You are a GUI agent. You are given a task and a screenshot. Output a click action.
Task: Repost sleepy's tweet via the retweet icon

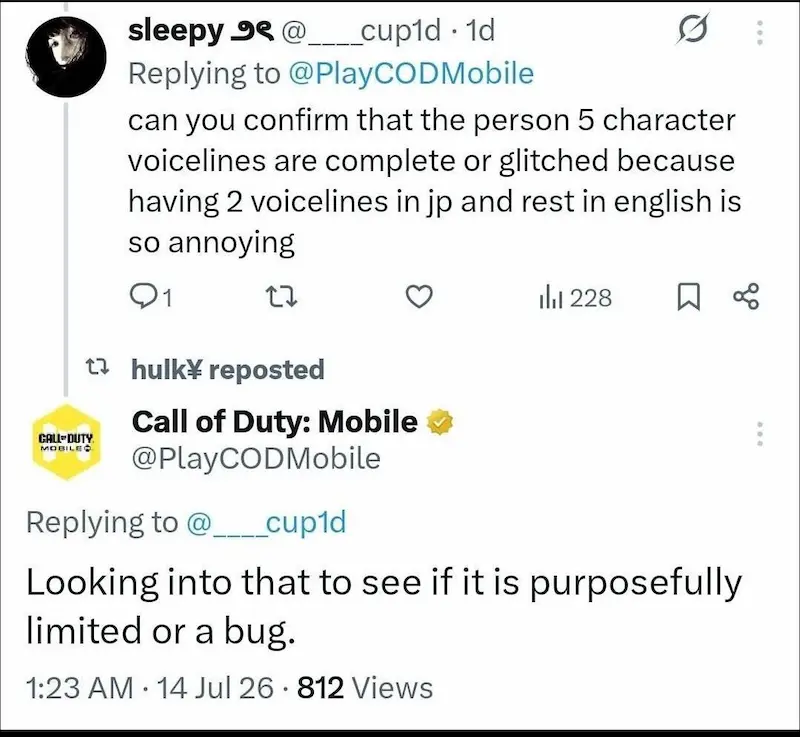click(282, 297)
